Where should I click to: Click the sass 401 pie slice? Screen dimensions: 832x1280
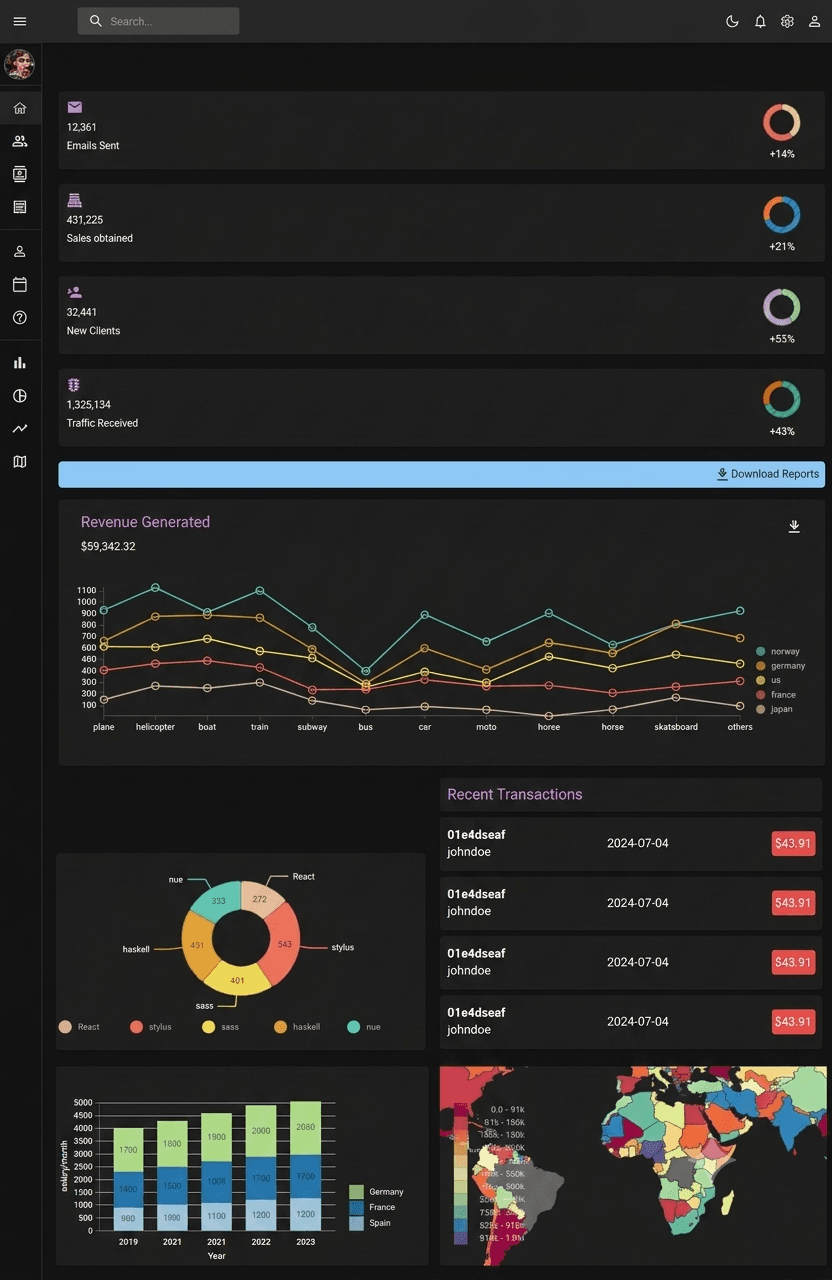click(x=237, y=980)
